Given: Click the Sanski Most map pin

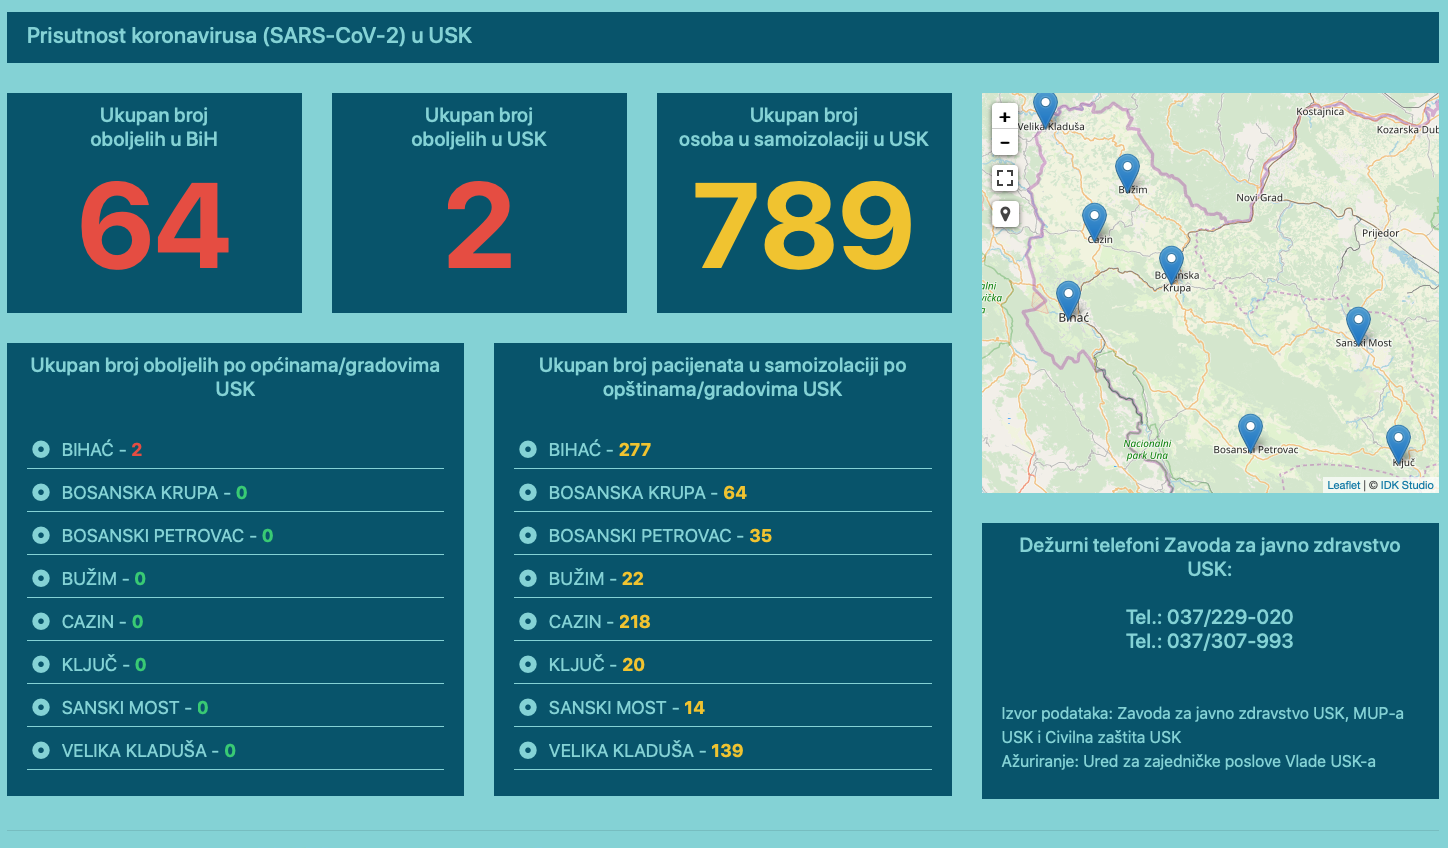Looking at the screenshot, I should tap(1357, 324).
